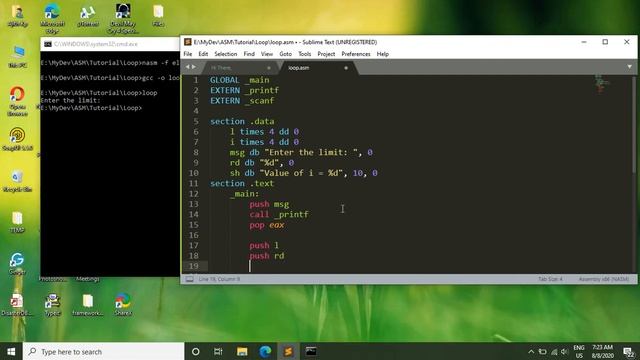Open the Selection menu
Screen dimensions: 640x360
226,54
